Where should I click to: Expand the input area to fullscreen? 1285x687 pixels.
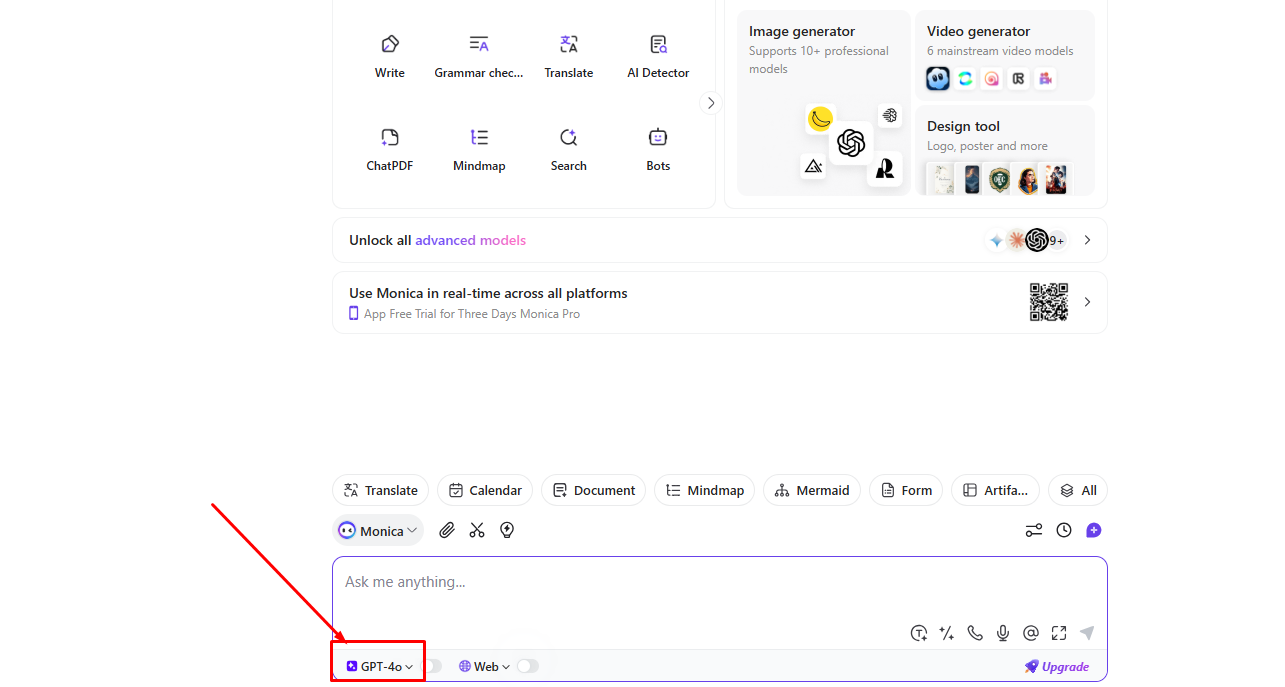pos(1059,633)
